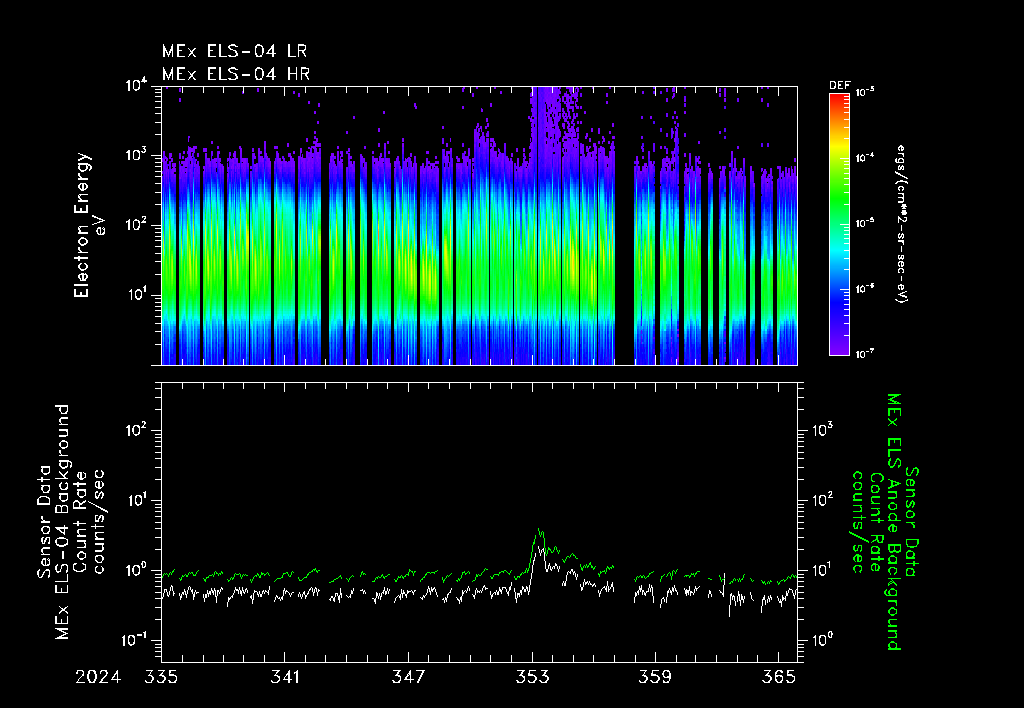Click the day '353' x-axis tick label
The height and width of the screenshot is (708, 1024).
point(532,677)
